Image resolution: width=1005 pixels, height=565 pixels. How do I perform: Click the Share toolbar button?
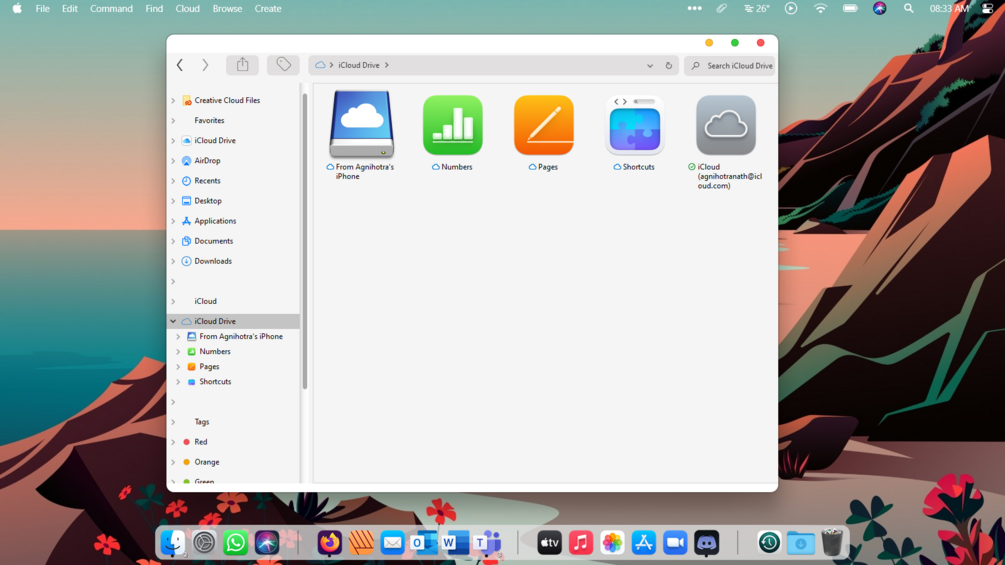[242, 65]
